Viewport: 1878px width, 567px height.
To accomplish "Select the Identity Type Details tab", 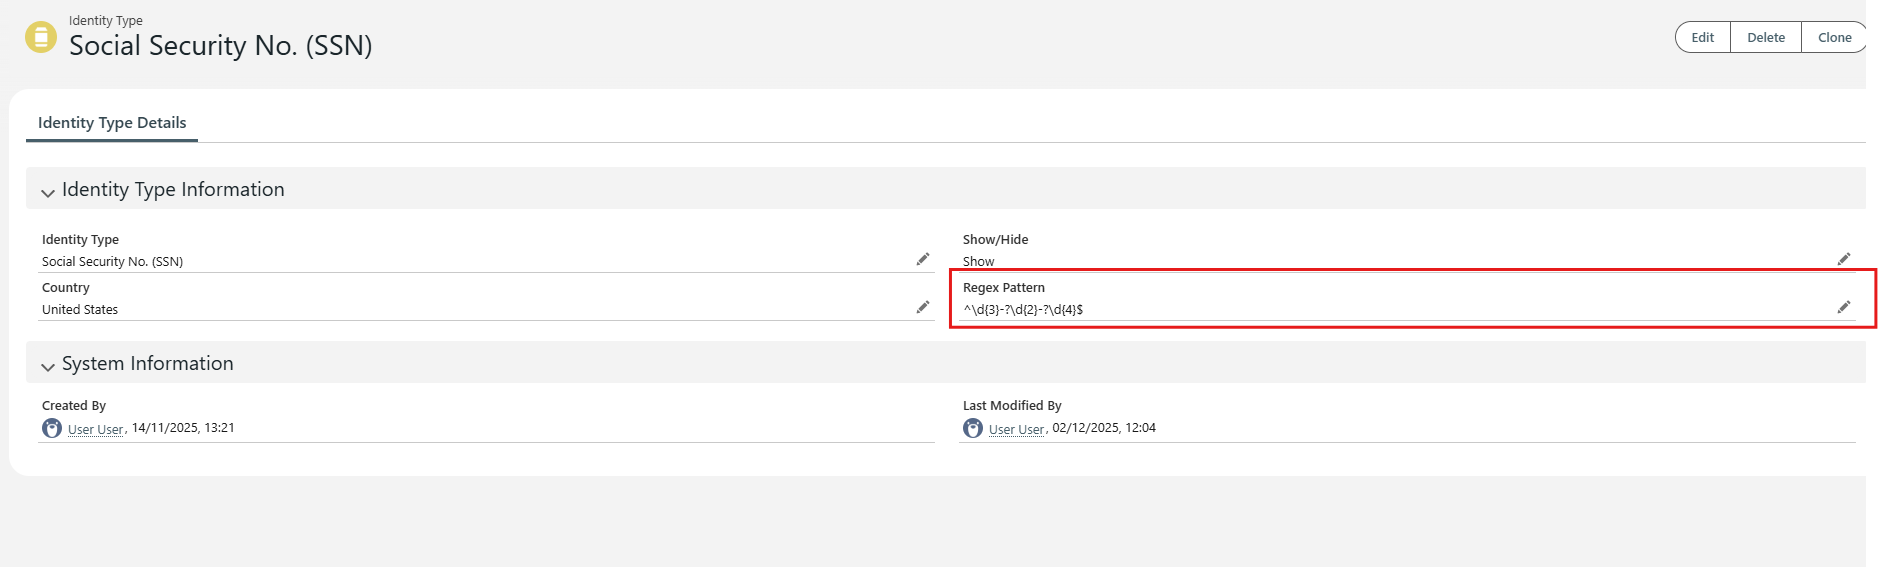I will [112, 123].
